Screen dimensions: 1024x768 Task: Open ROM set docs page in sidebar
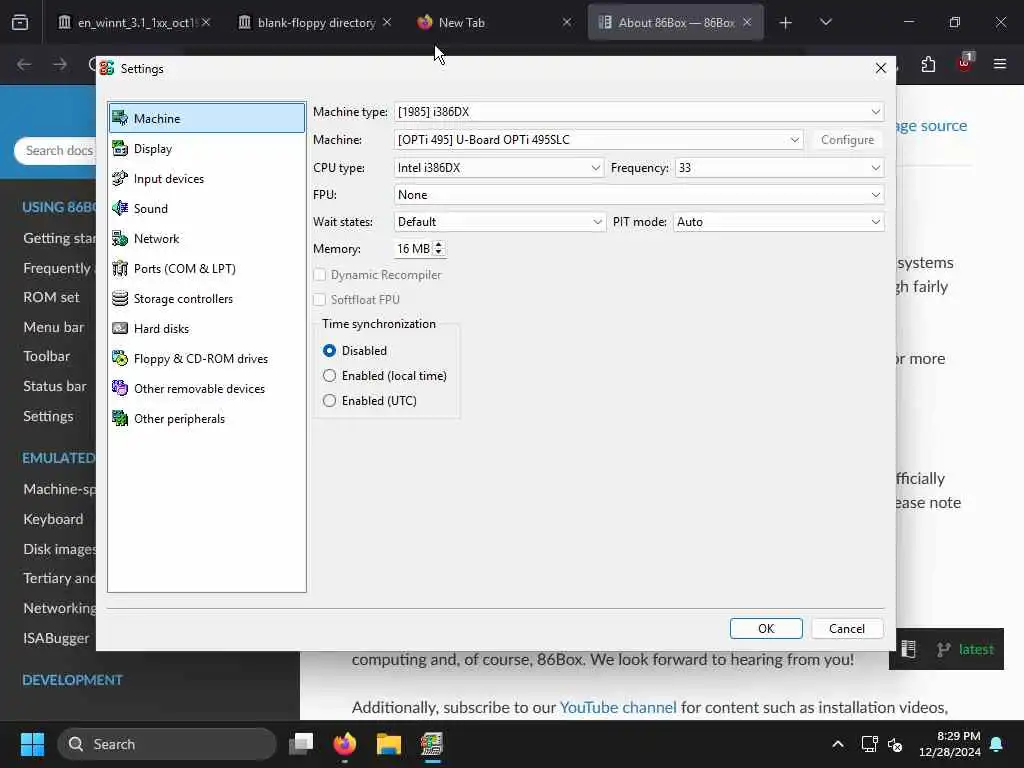click(x=51, y=297)
